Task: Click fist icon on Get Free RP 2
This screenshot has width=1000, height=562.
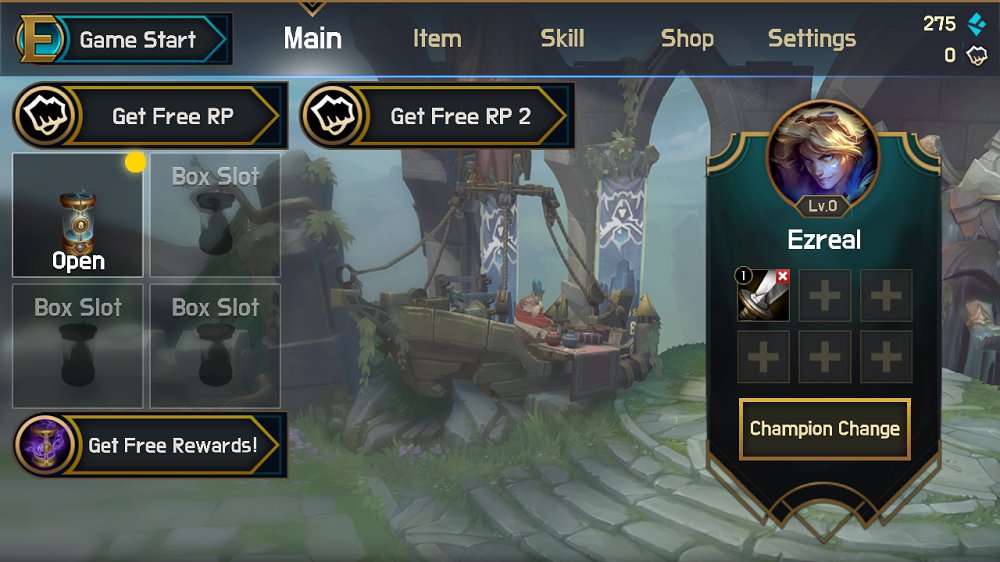Action: tap(333, 115)
